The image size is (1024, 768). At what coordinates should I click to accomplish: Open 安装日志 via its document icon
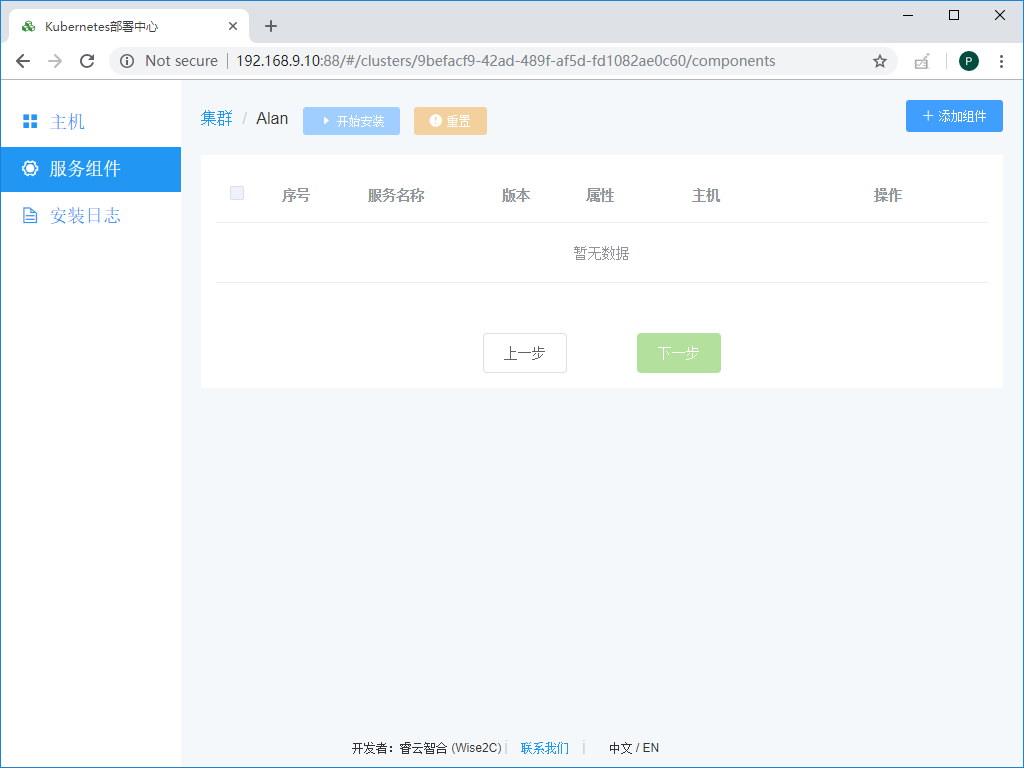30,215
